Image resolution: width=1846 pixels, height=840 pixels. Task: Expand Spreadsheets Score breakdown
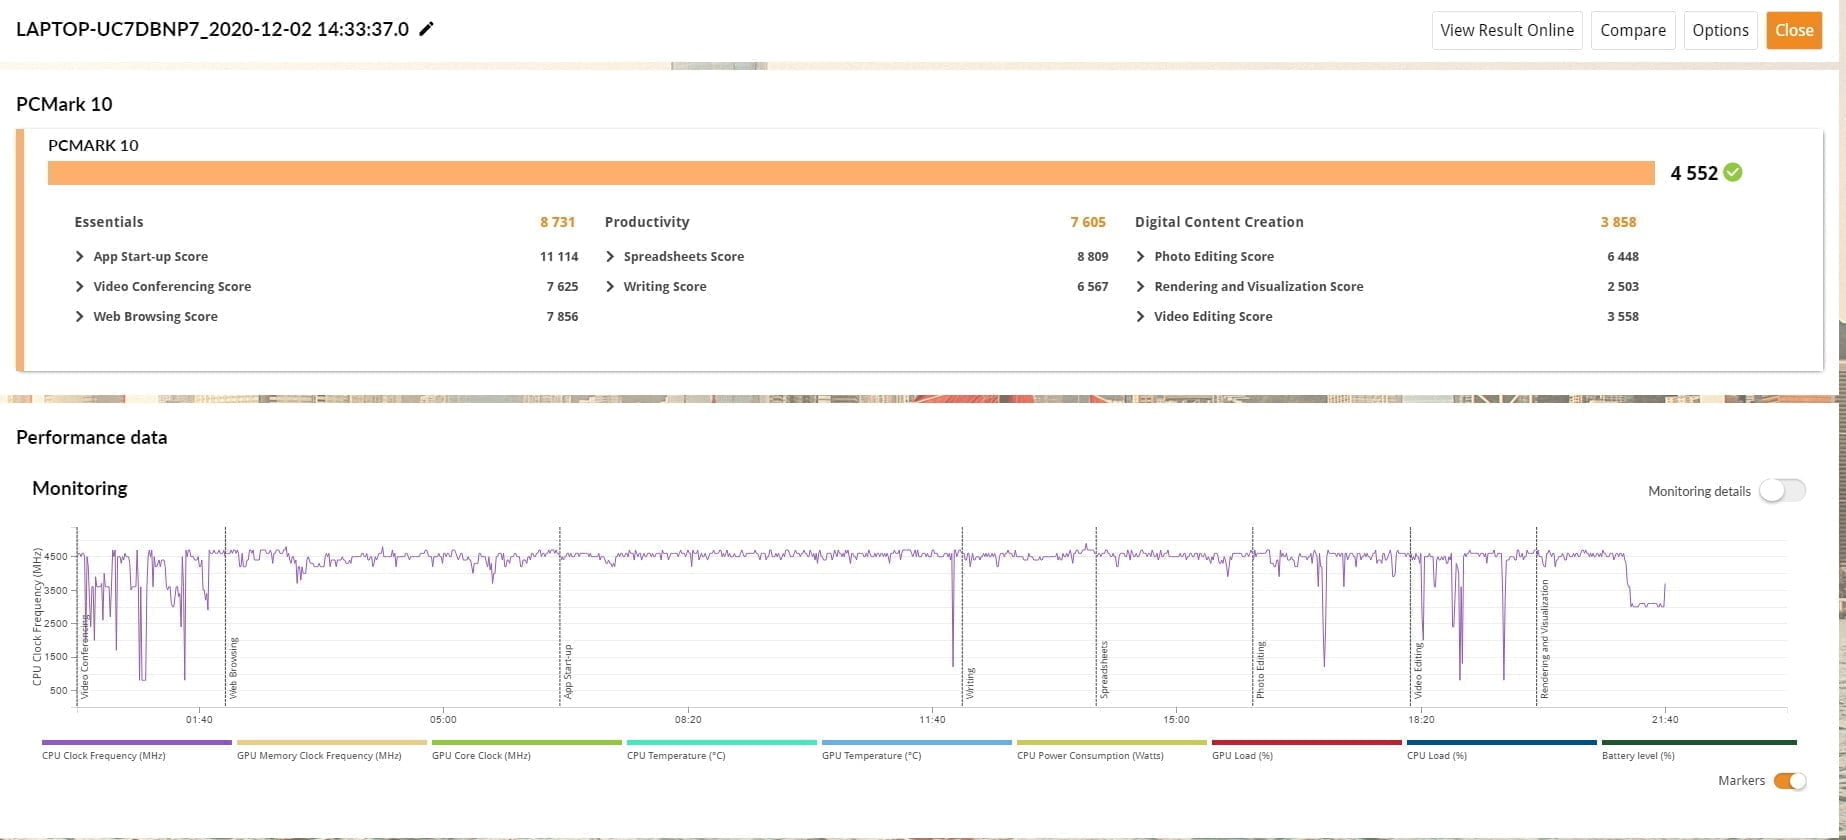610,257
